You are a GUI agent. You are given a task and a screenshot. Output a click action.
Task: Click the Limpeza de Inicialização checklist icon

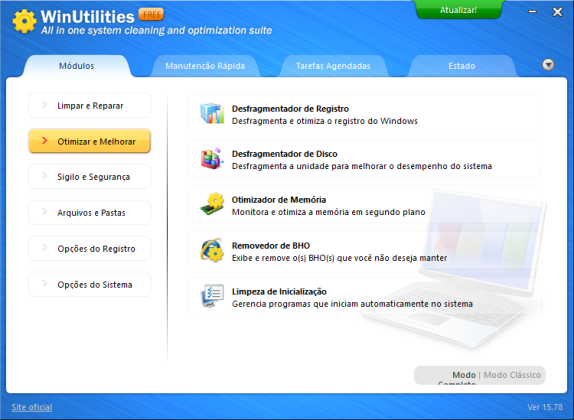(x=212, y=296)
